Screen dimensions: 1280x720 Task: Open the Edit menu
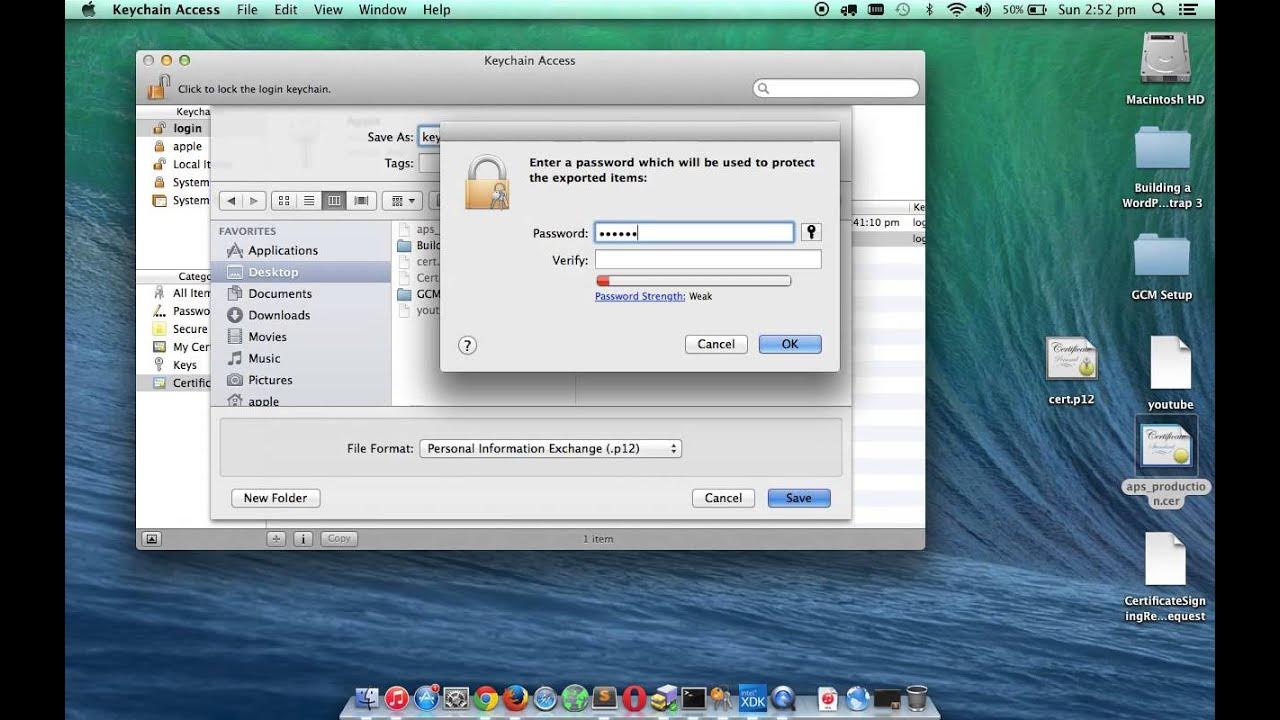tap(286, 10)
